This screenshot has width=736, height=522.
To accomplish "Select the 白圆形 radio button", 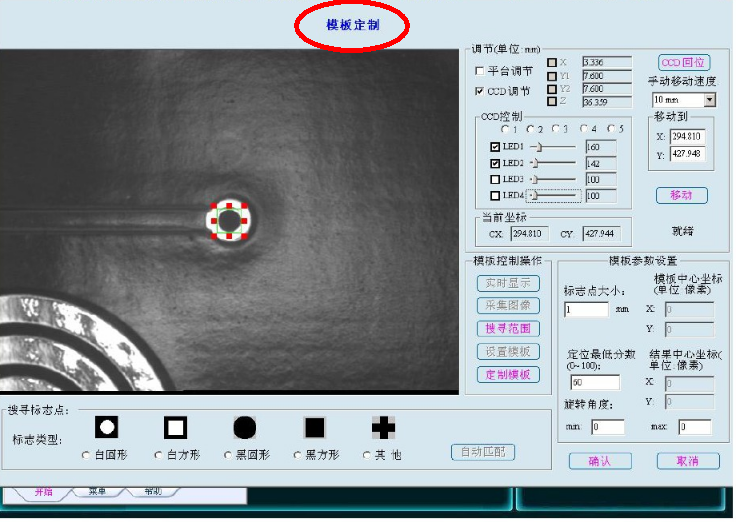I will [x=86, y=455].
